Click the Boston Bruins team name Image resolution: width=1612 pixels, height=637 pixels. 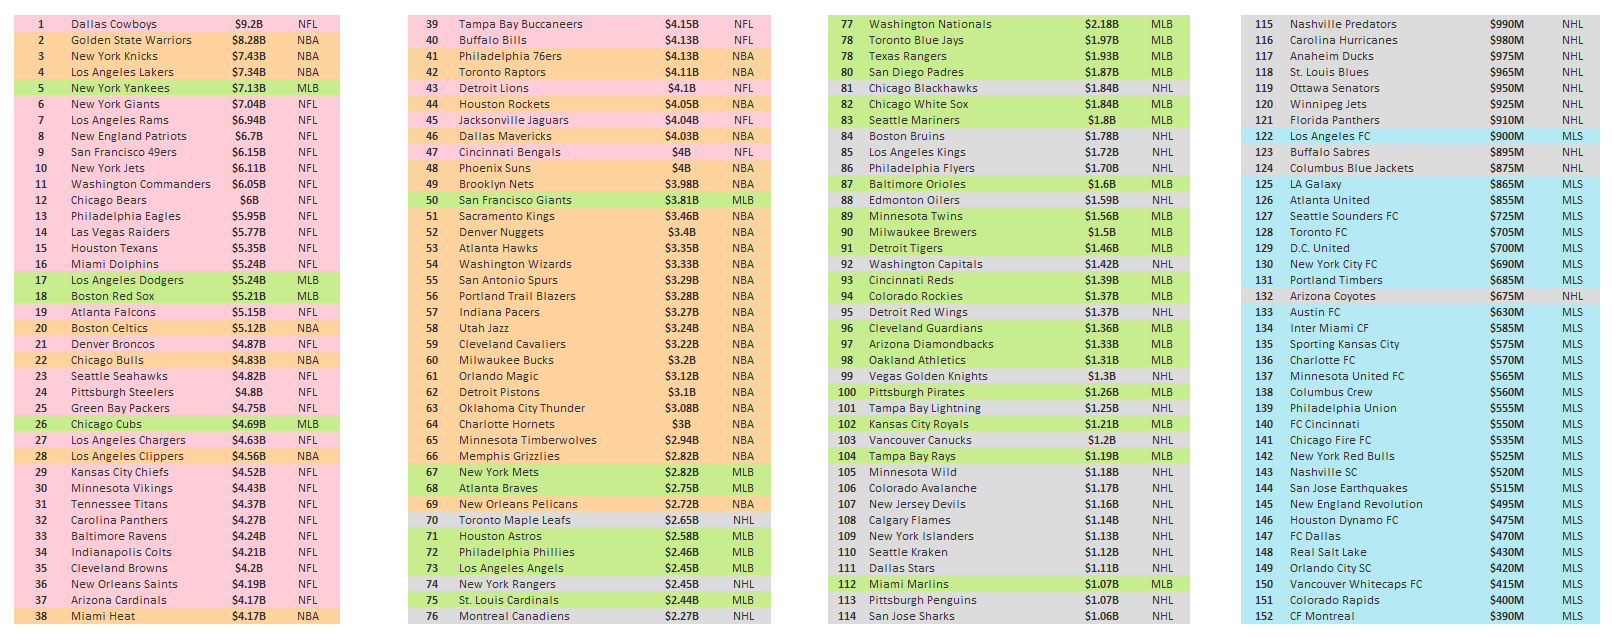pos(907,136)
